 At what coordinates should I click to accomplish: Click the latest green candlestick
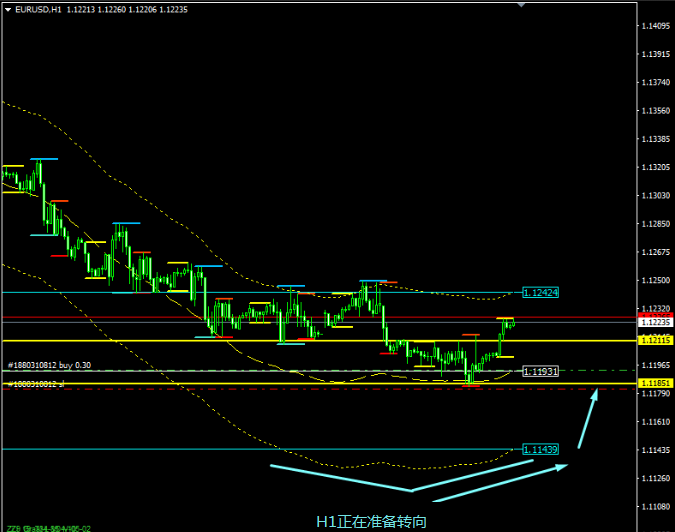[x=509, y=324]
